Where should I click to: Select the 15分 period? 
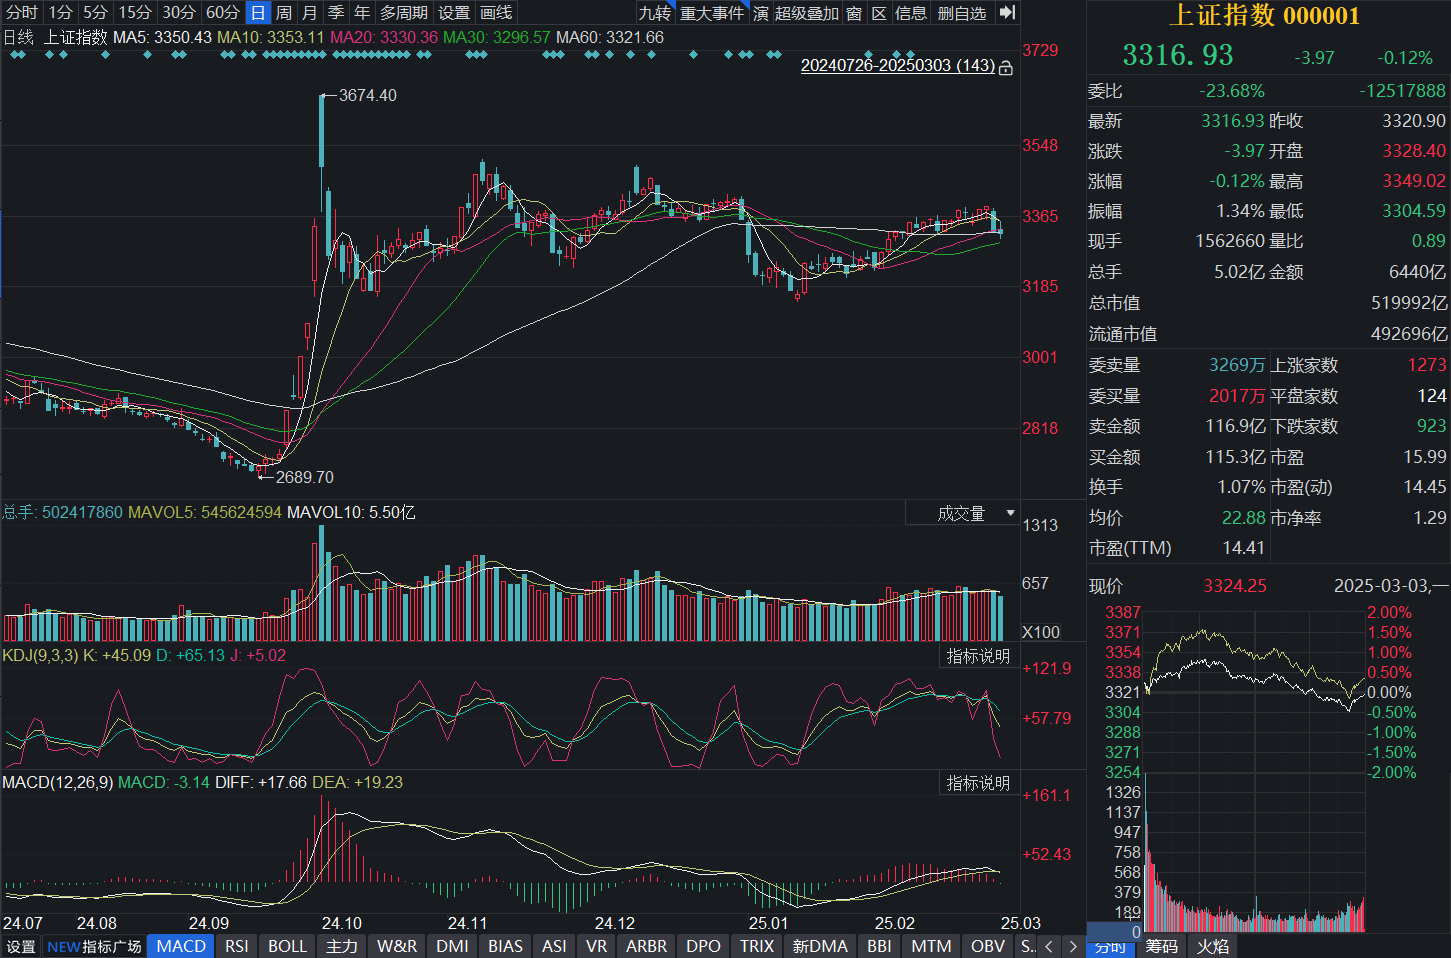(x=135, y=12)
